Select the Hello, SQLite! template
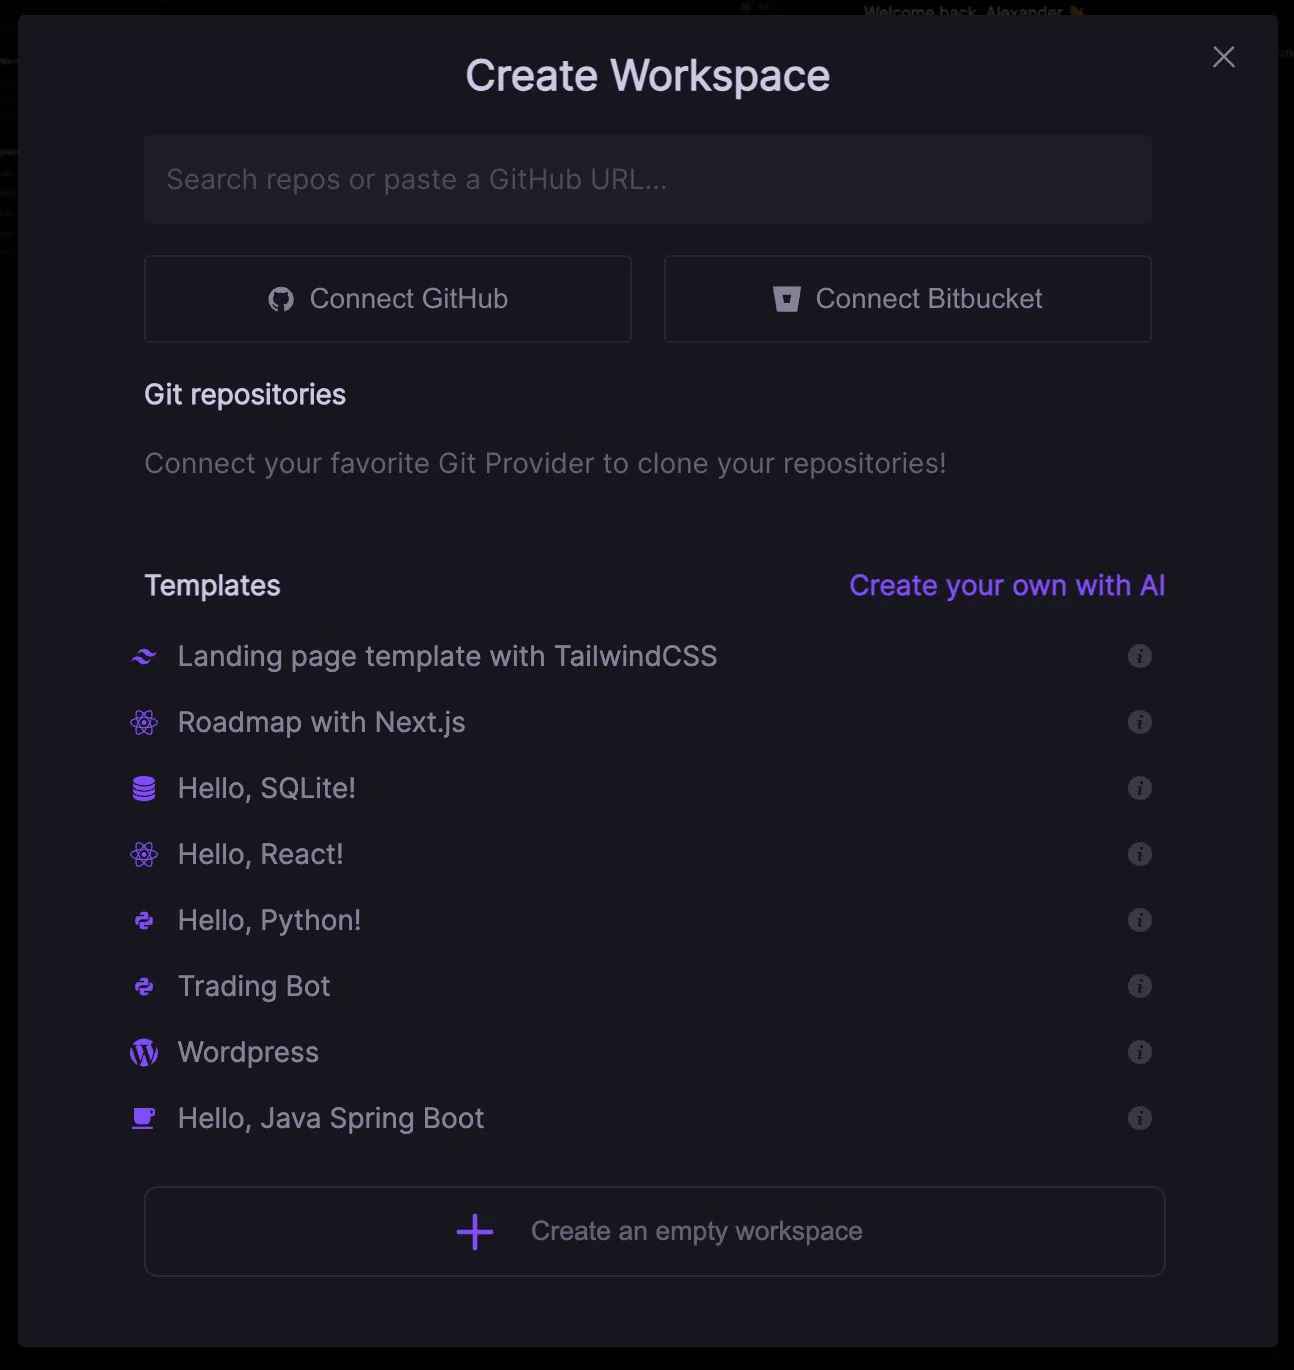The width and height of the screenshot is (1294, 1370). click(266, 788)
